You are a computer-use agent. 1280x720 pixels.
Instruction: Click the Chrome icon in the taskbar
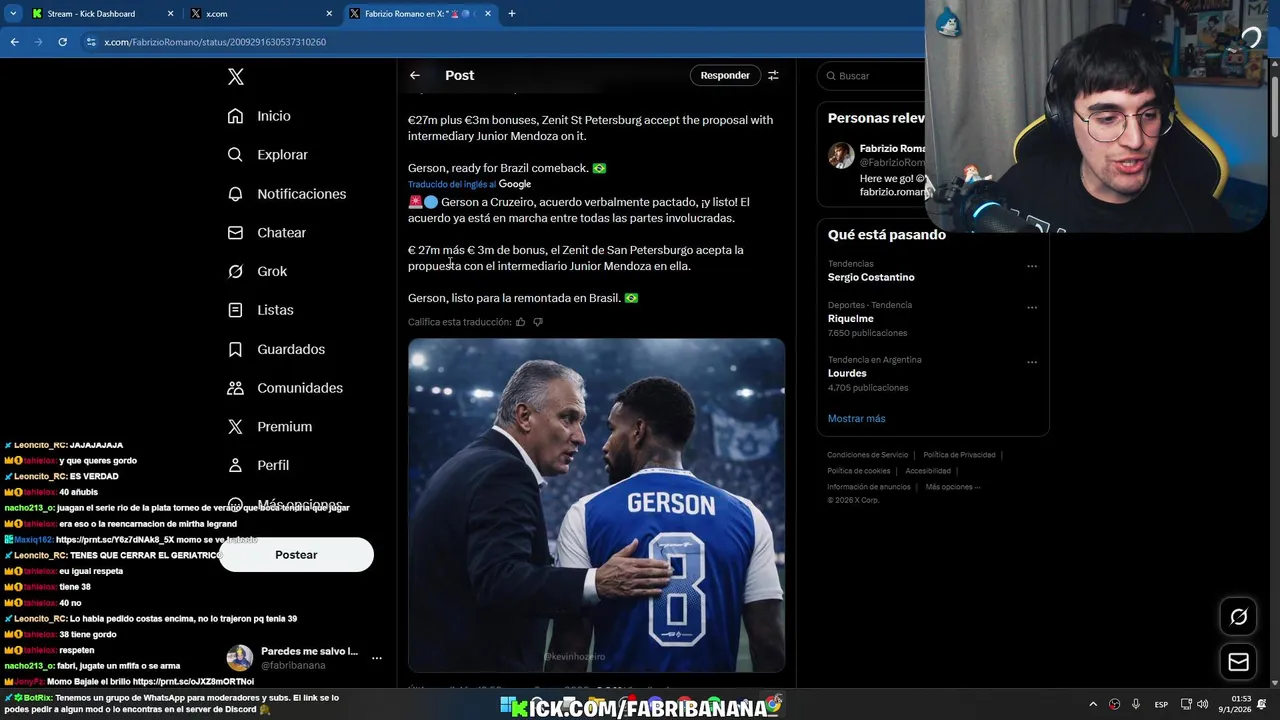(773, 706)
